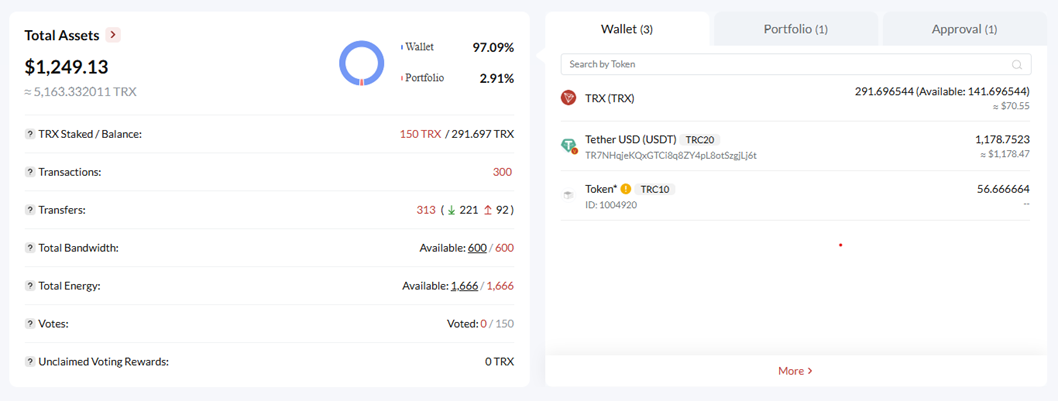Click the Tether USD token logo
This screenshot has width=1058, height=401.
[568, 146]
